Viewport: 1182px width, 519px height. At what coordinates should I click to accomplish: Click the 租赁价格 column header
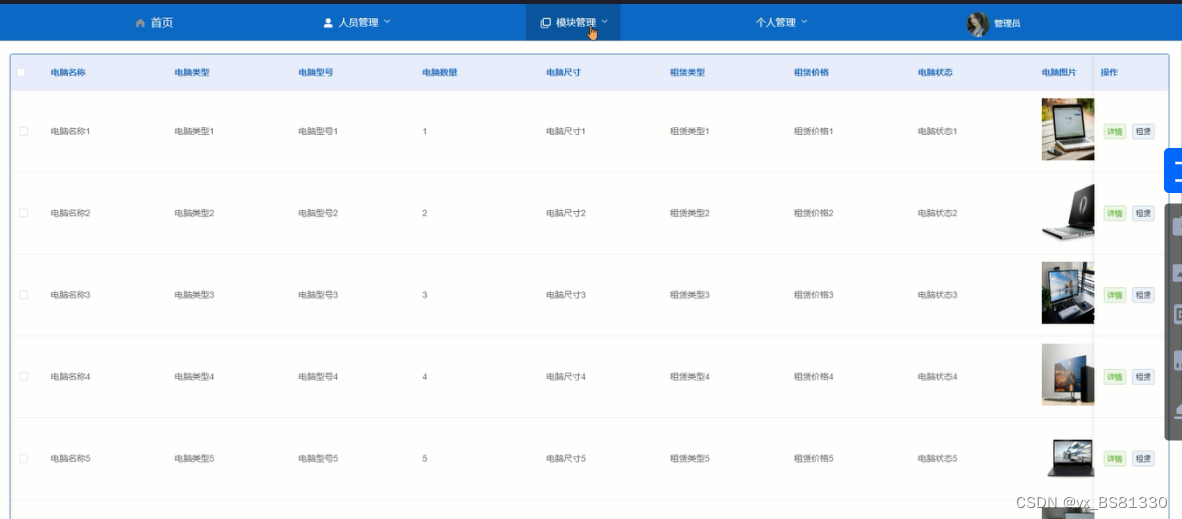811,72
